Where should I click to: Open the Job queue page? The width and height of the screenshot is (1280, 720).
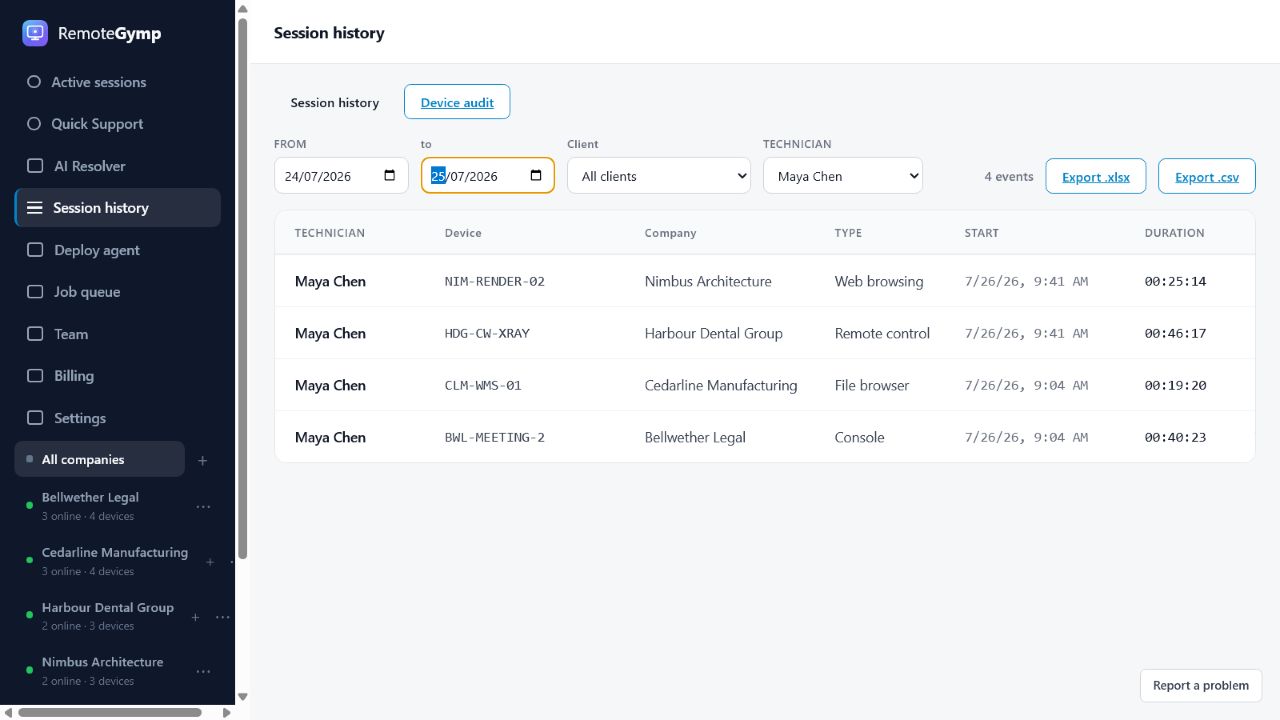pyautogui.click(x=118, y=292)
